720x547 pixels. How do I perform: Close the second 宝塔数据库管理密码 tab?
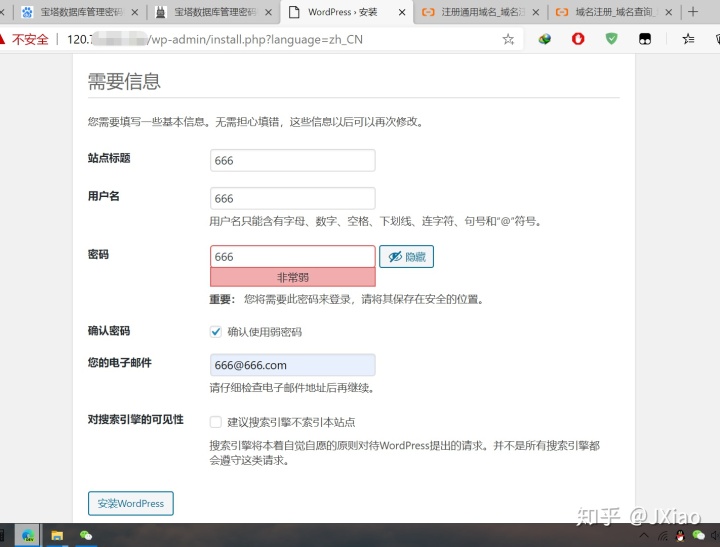(x=269, y=12)
